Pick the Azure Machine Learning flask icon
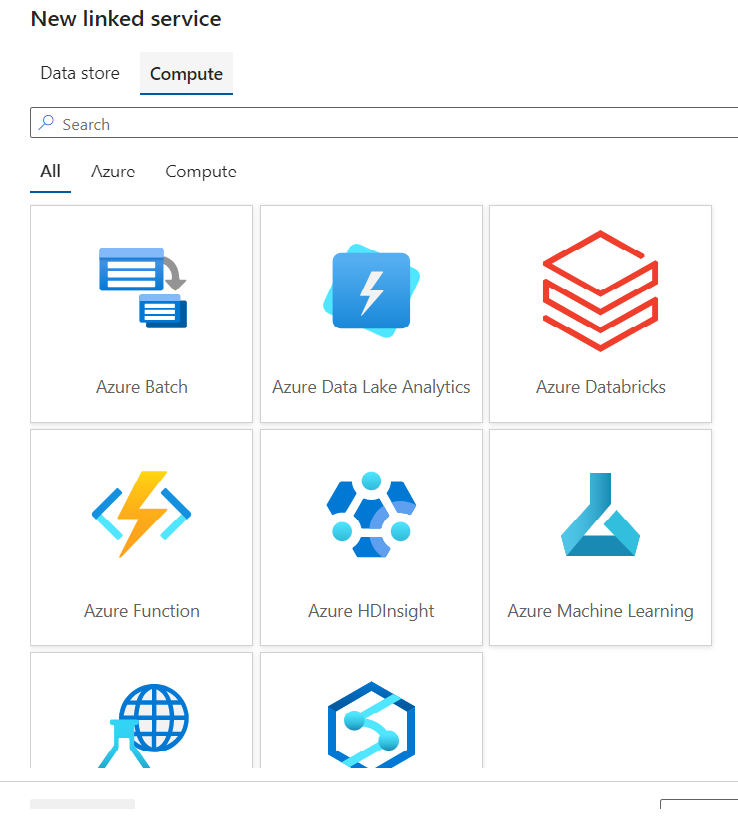The image size is (738, 830). click(x=600, y=514)
